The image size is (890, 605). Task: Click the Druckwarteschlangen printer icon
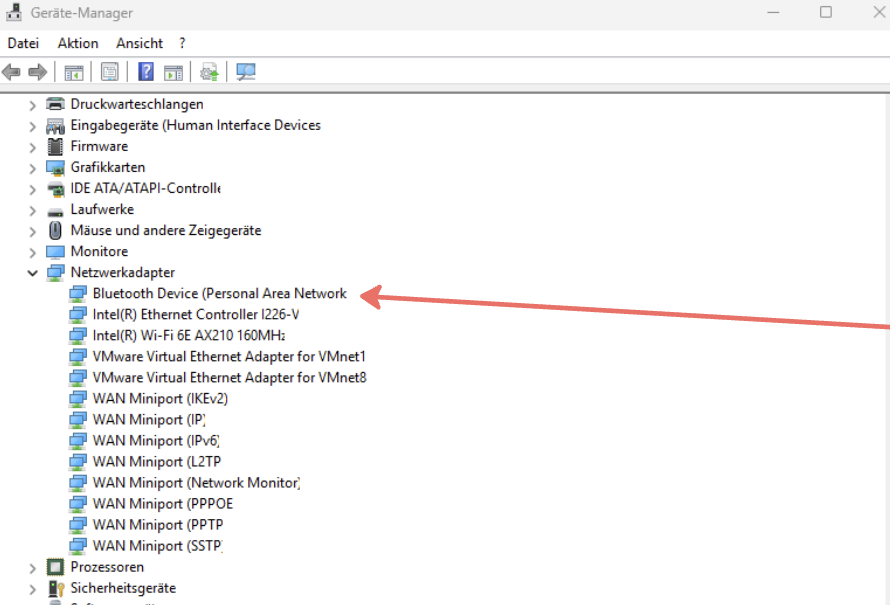click(55, 104)
